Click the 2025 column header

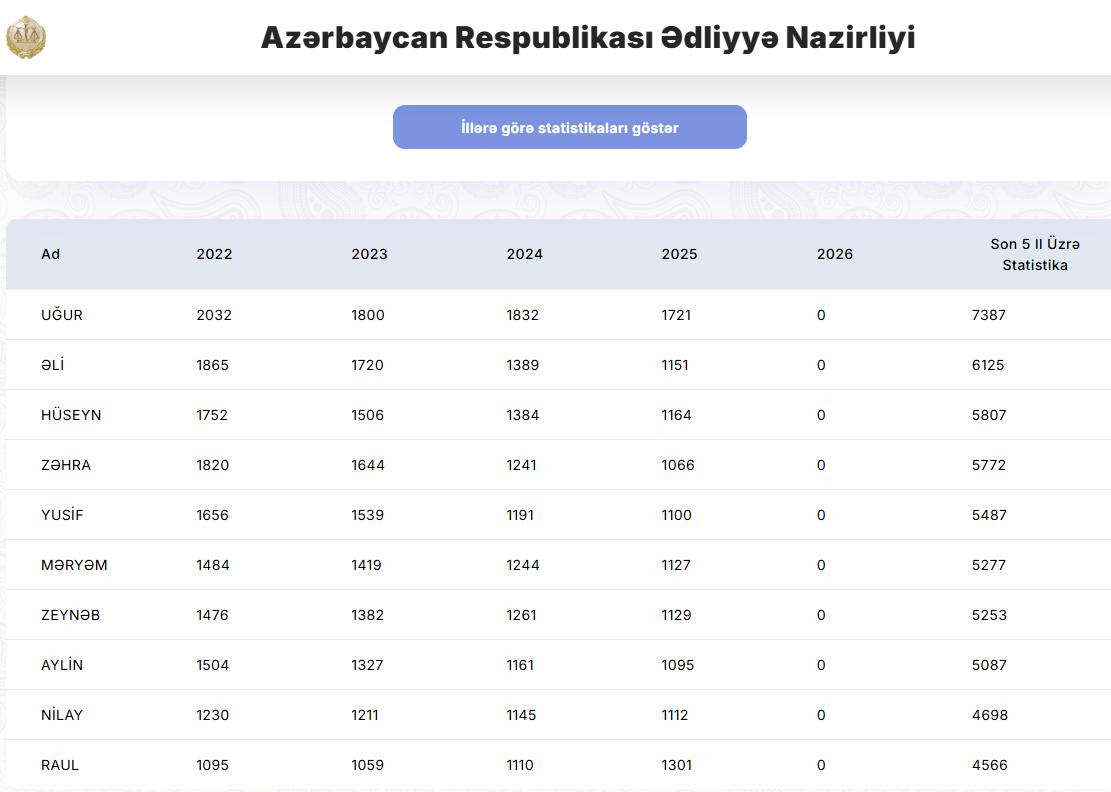(x=679, y=254)
